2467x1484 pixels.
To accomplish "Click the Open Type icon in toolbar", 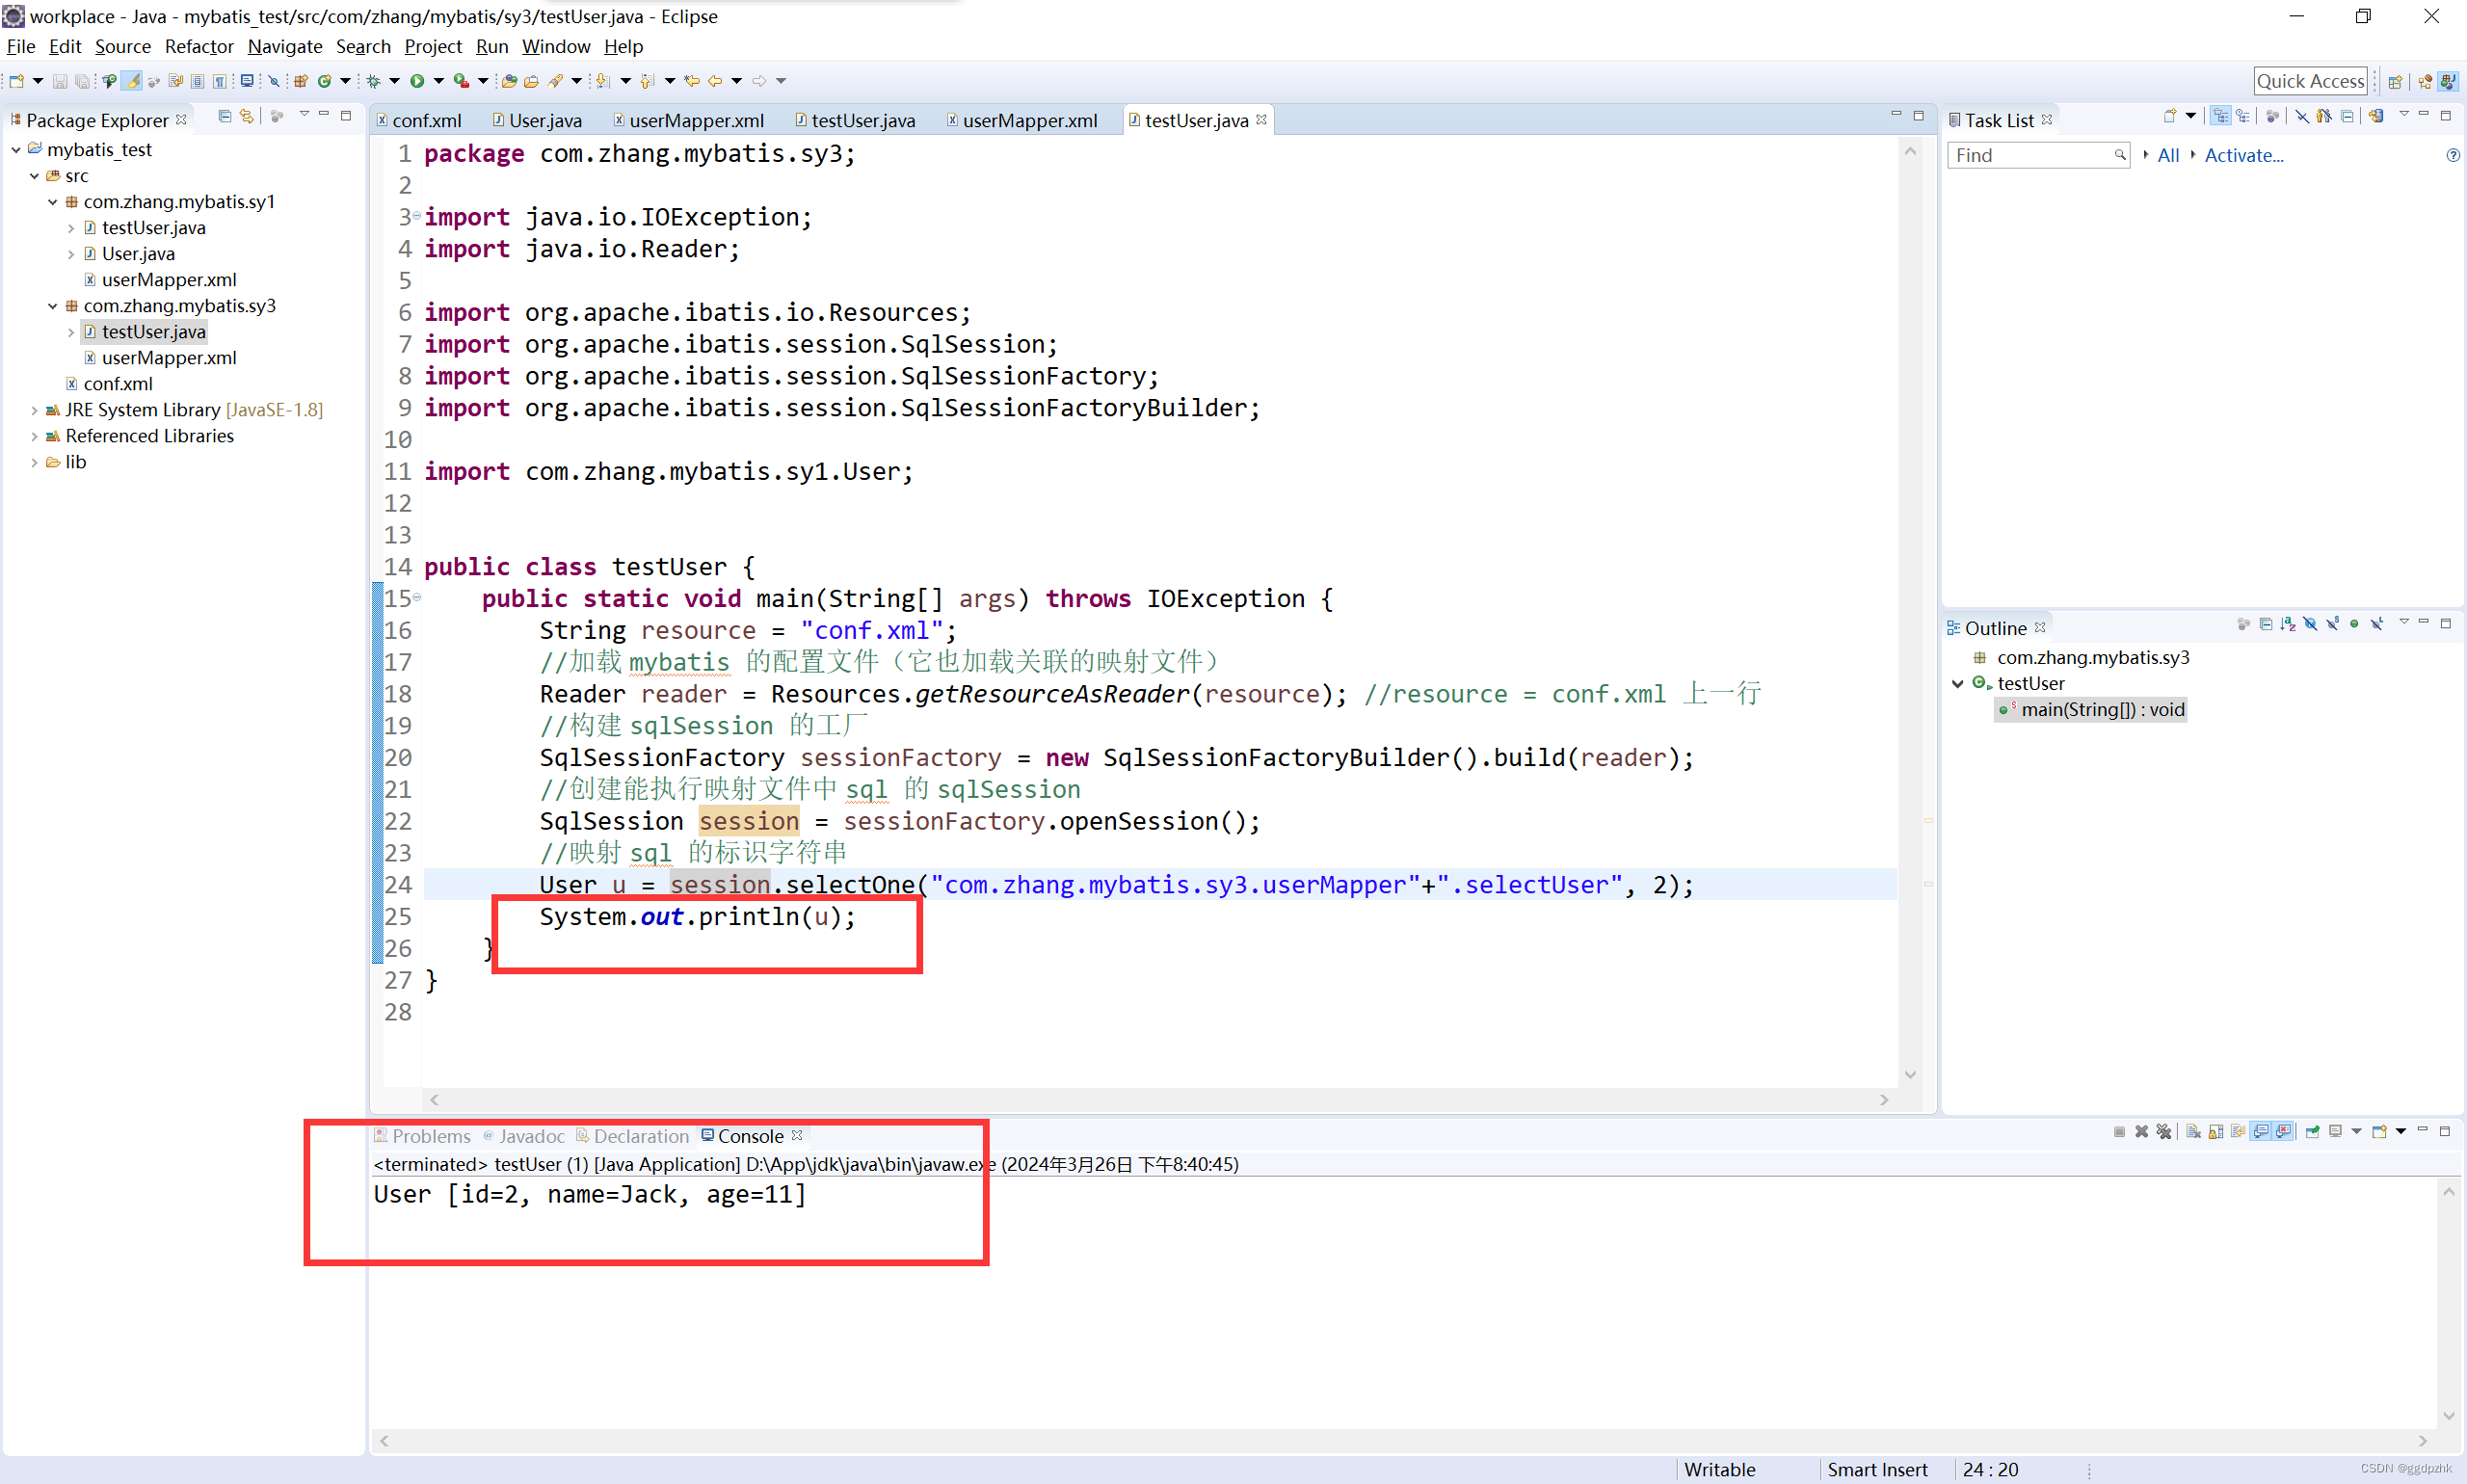I will [x=509, y=81].
